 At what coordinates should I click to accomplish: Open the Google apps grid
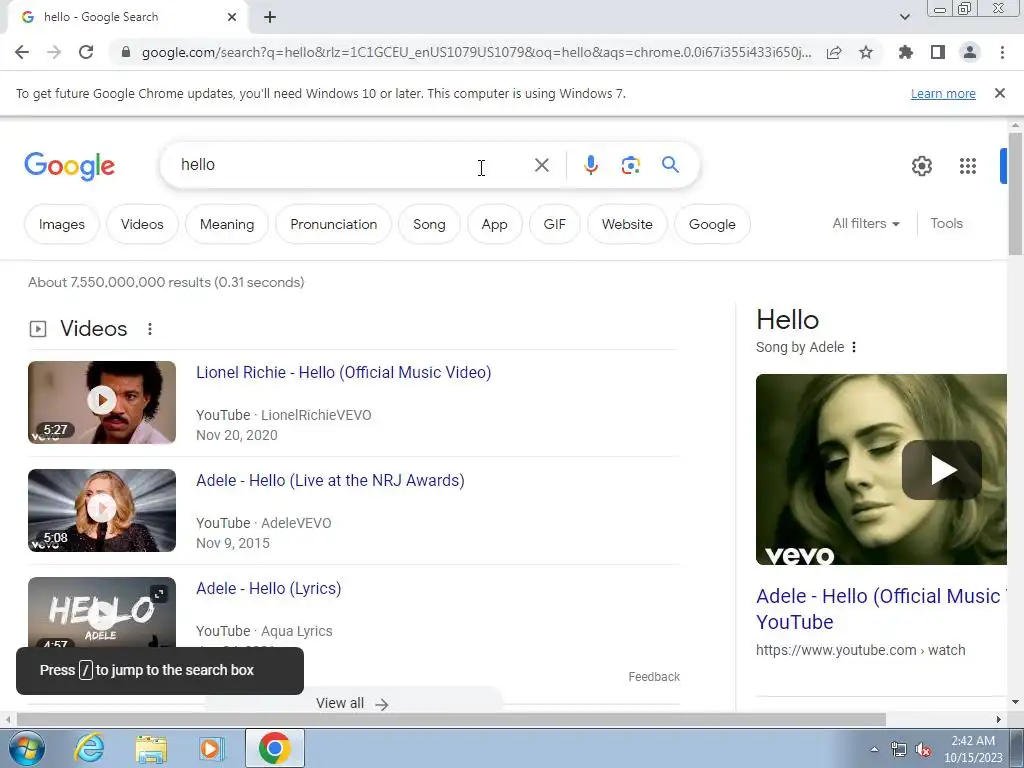click(968, 166)
